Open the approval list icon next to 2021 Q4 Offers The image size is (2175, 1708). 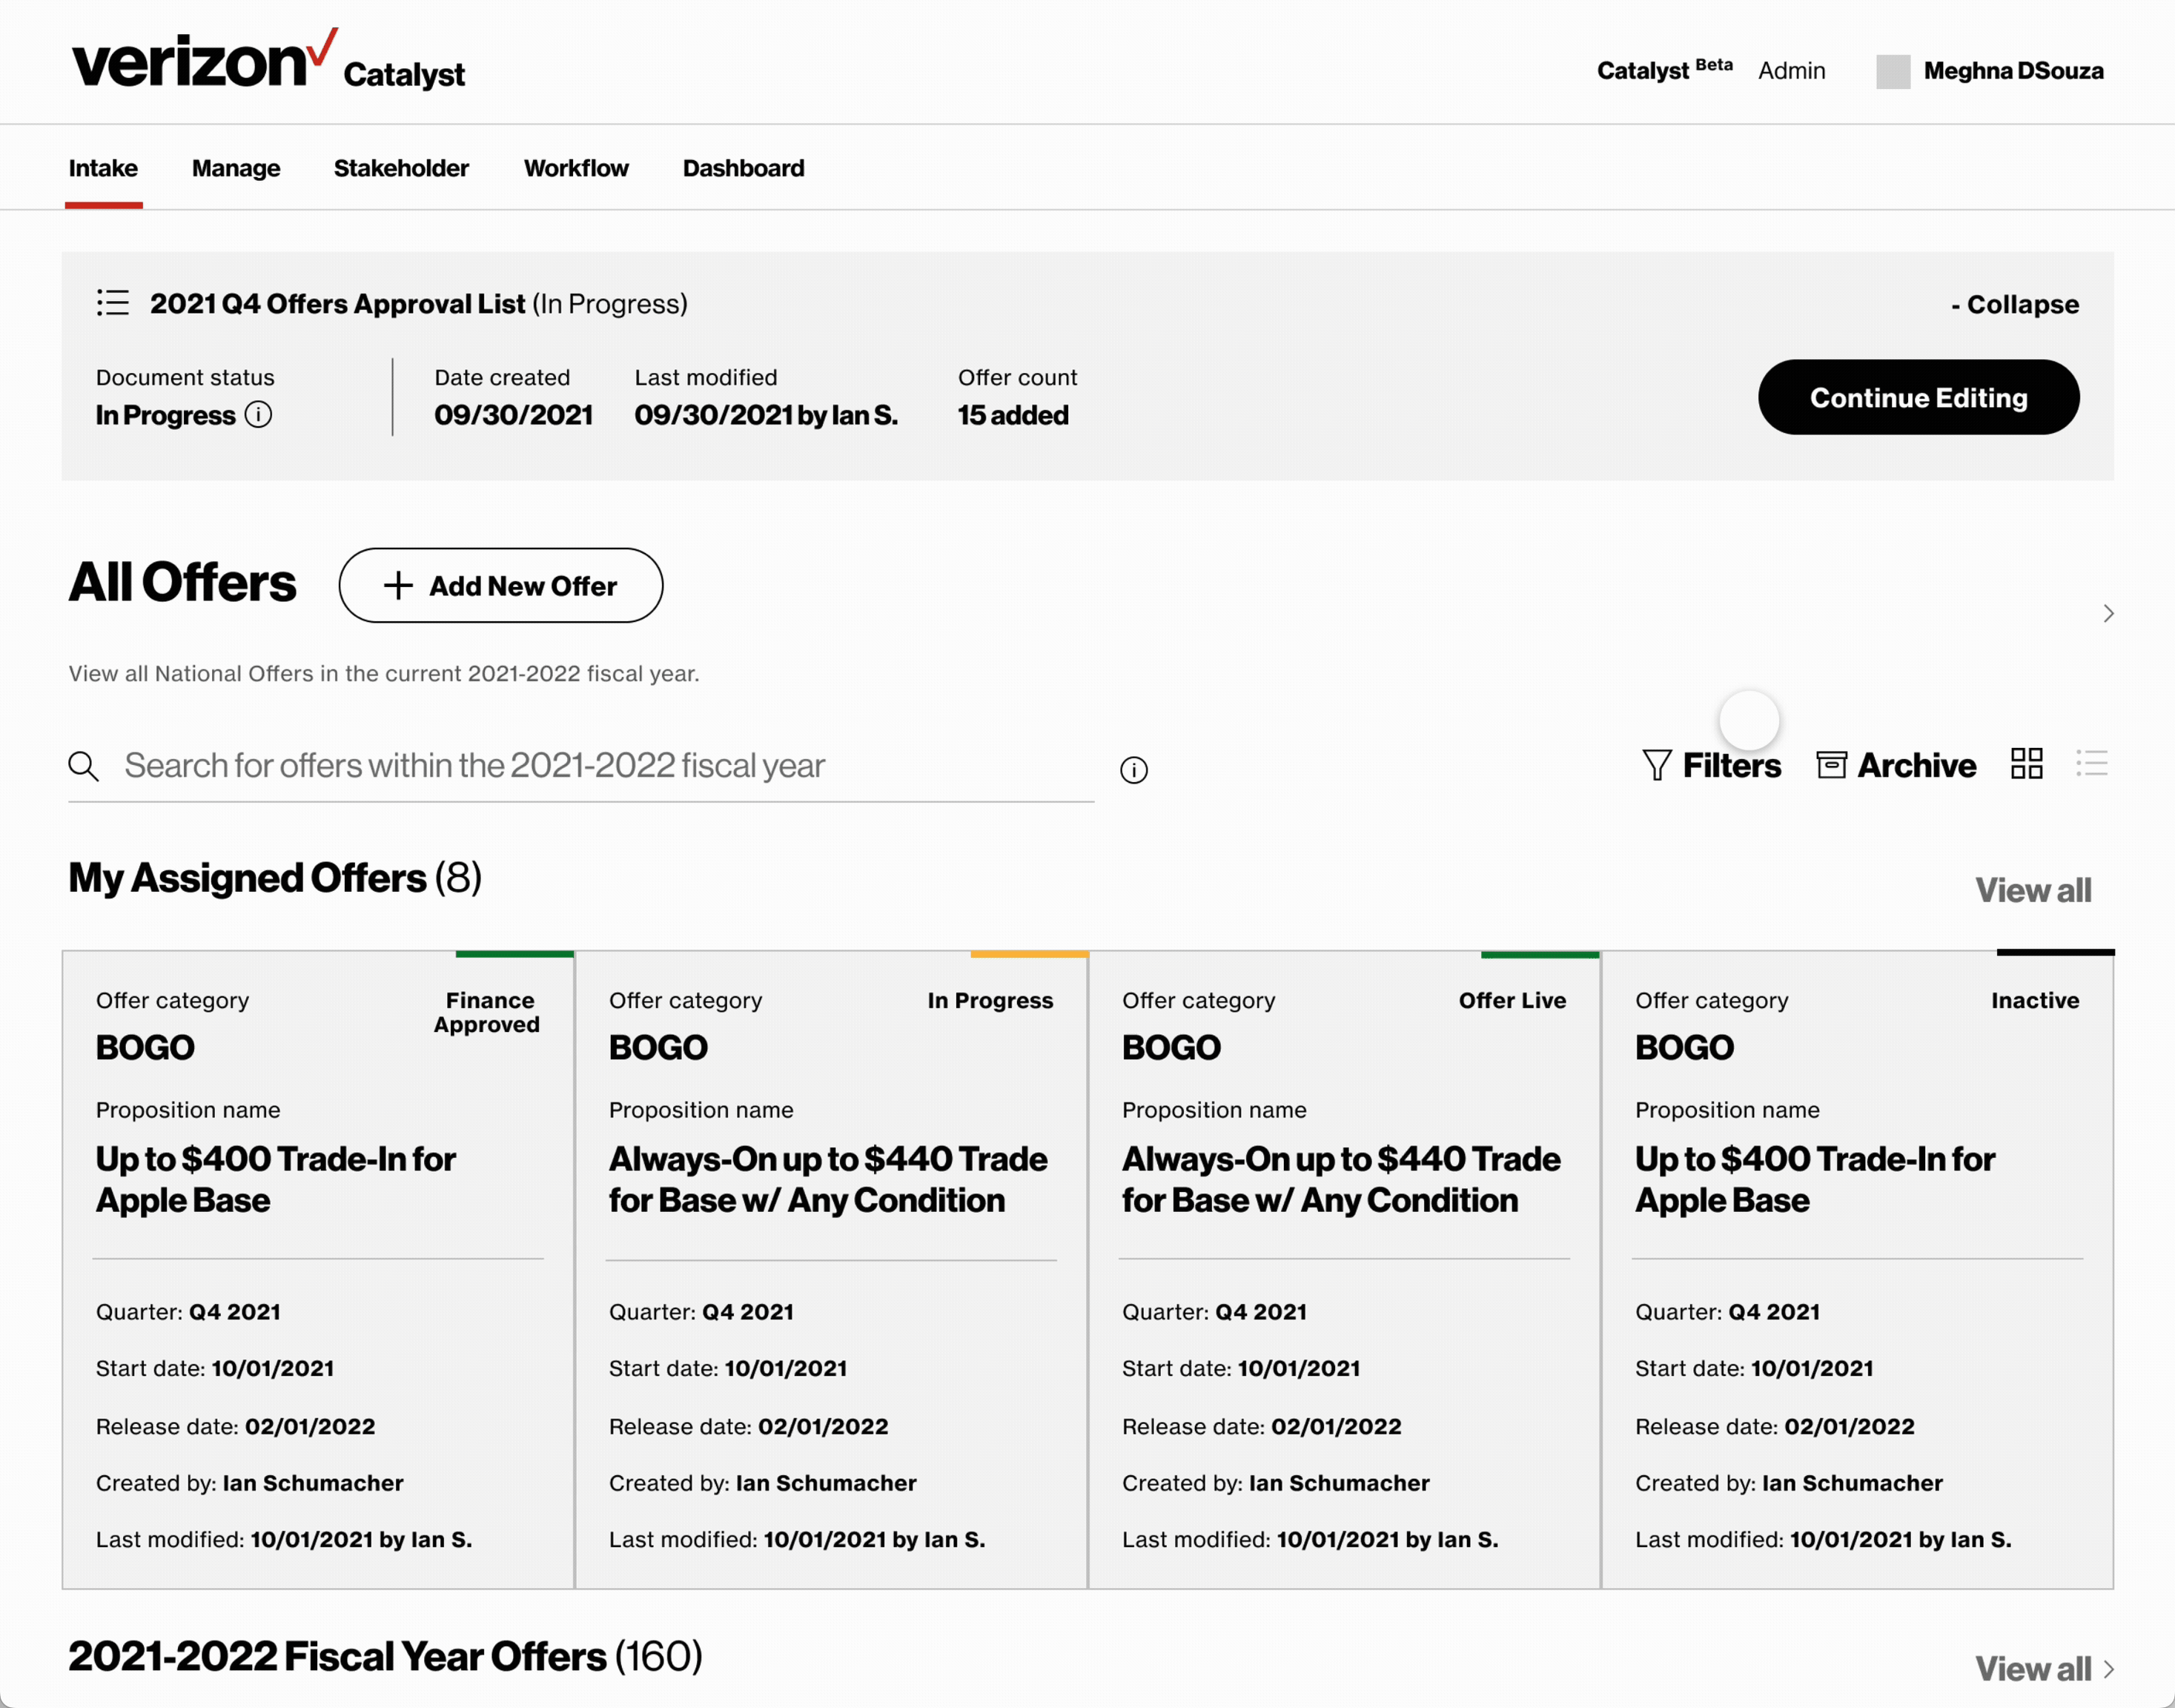(x=114, y=303)
